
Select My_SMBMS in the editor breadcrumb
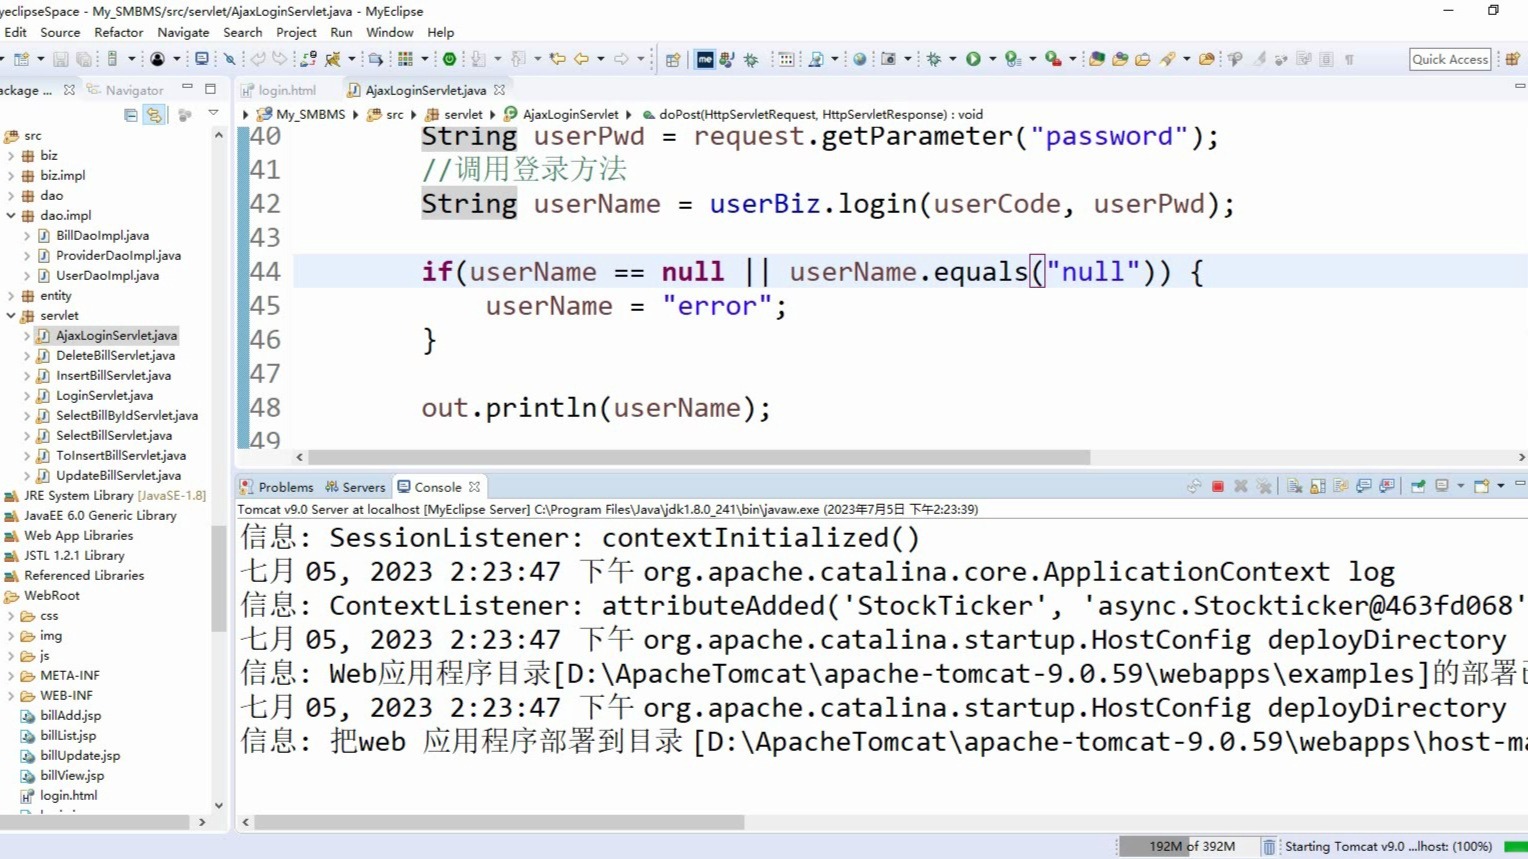[x=301, y=114]
